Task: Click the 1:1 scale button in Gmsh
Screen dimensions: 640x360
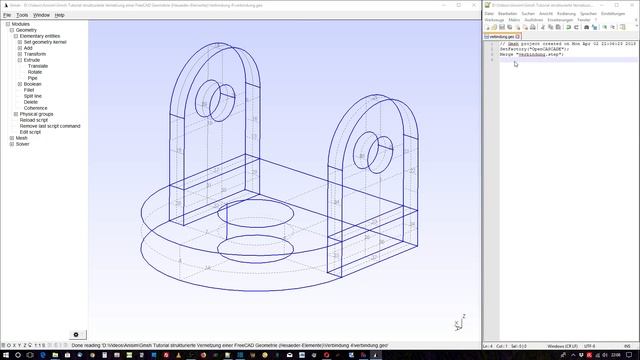Action: (38, 345)
